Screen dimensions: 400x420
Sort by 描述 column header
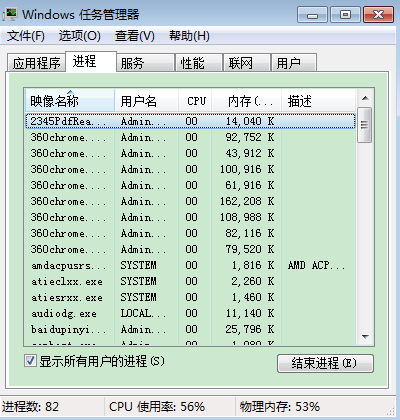pos(319,100)
